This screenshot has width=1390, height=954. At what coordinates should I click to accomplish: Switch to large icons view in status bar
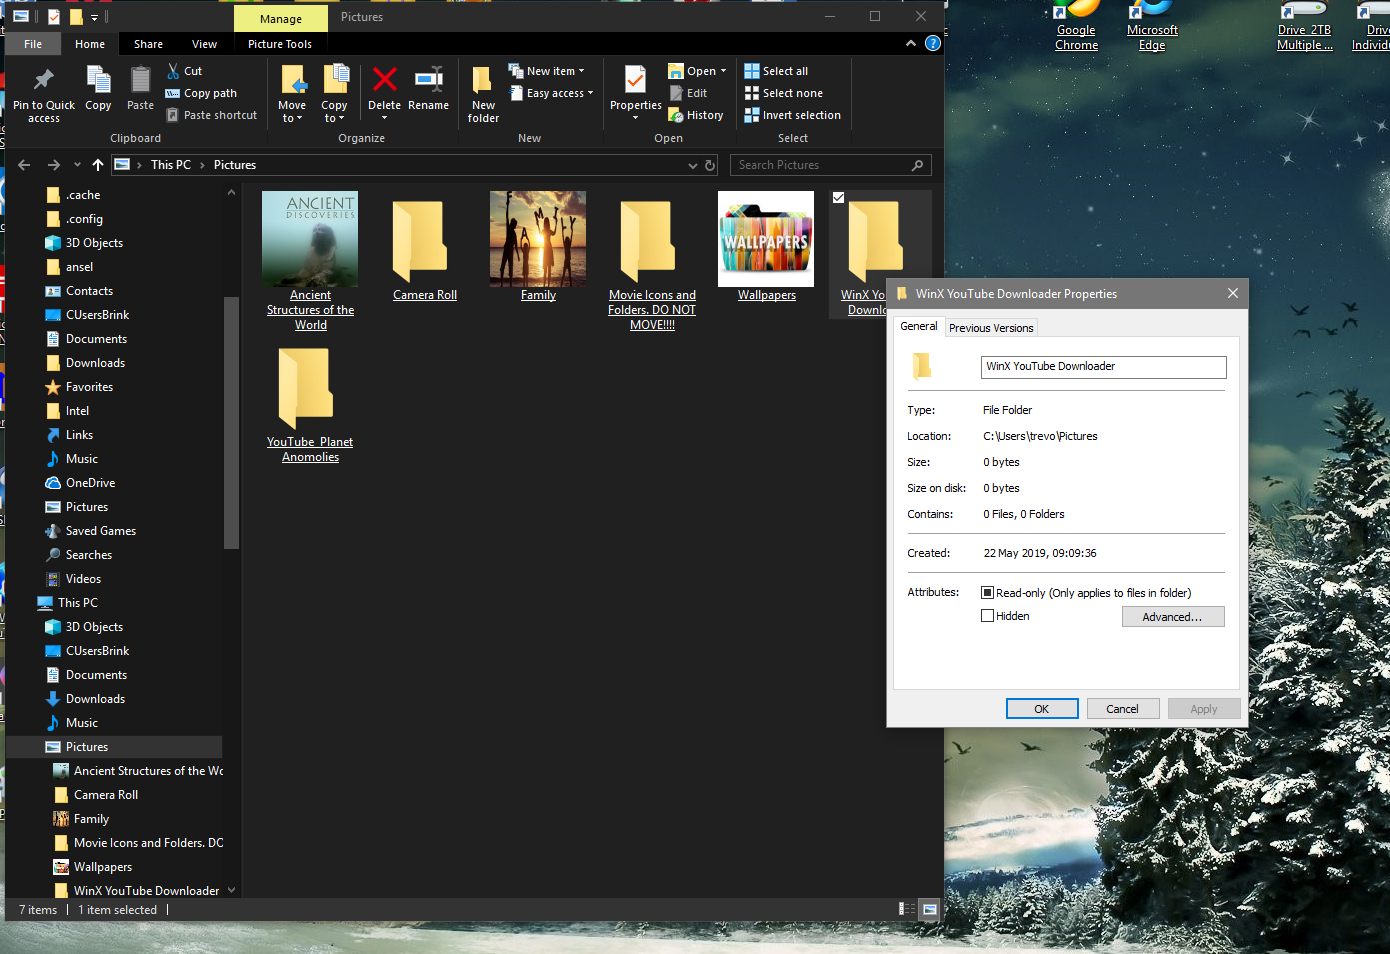(930, 909)
